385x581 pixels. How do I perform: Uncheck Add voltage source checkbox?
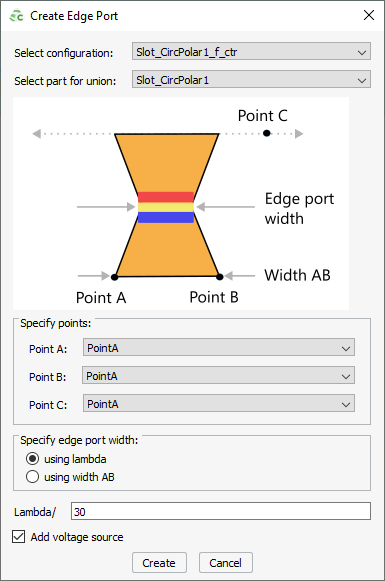19,537
